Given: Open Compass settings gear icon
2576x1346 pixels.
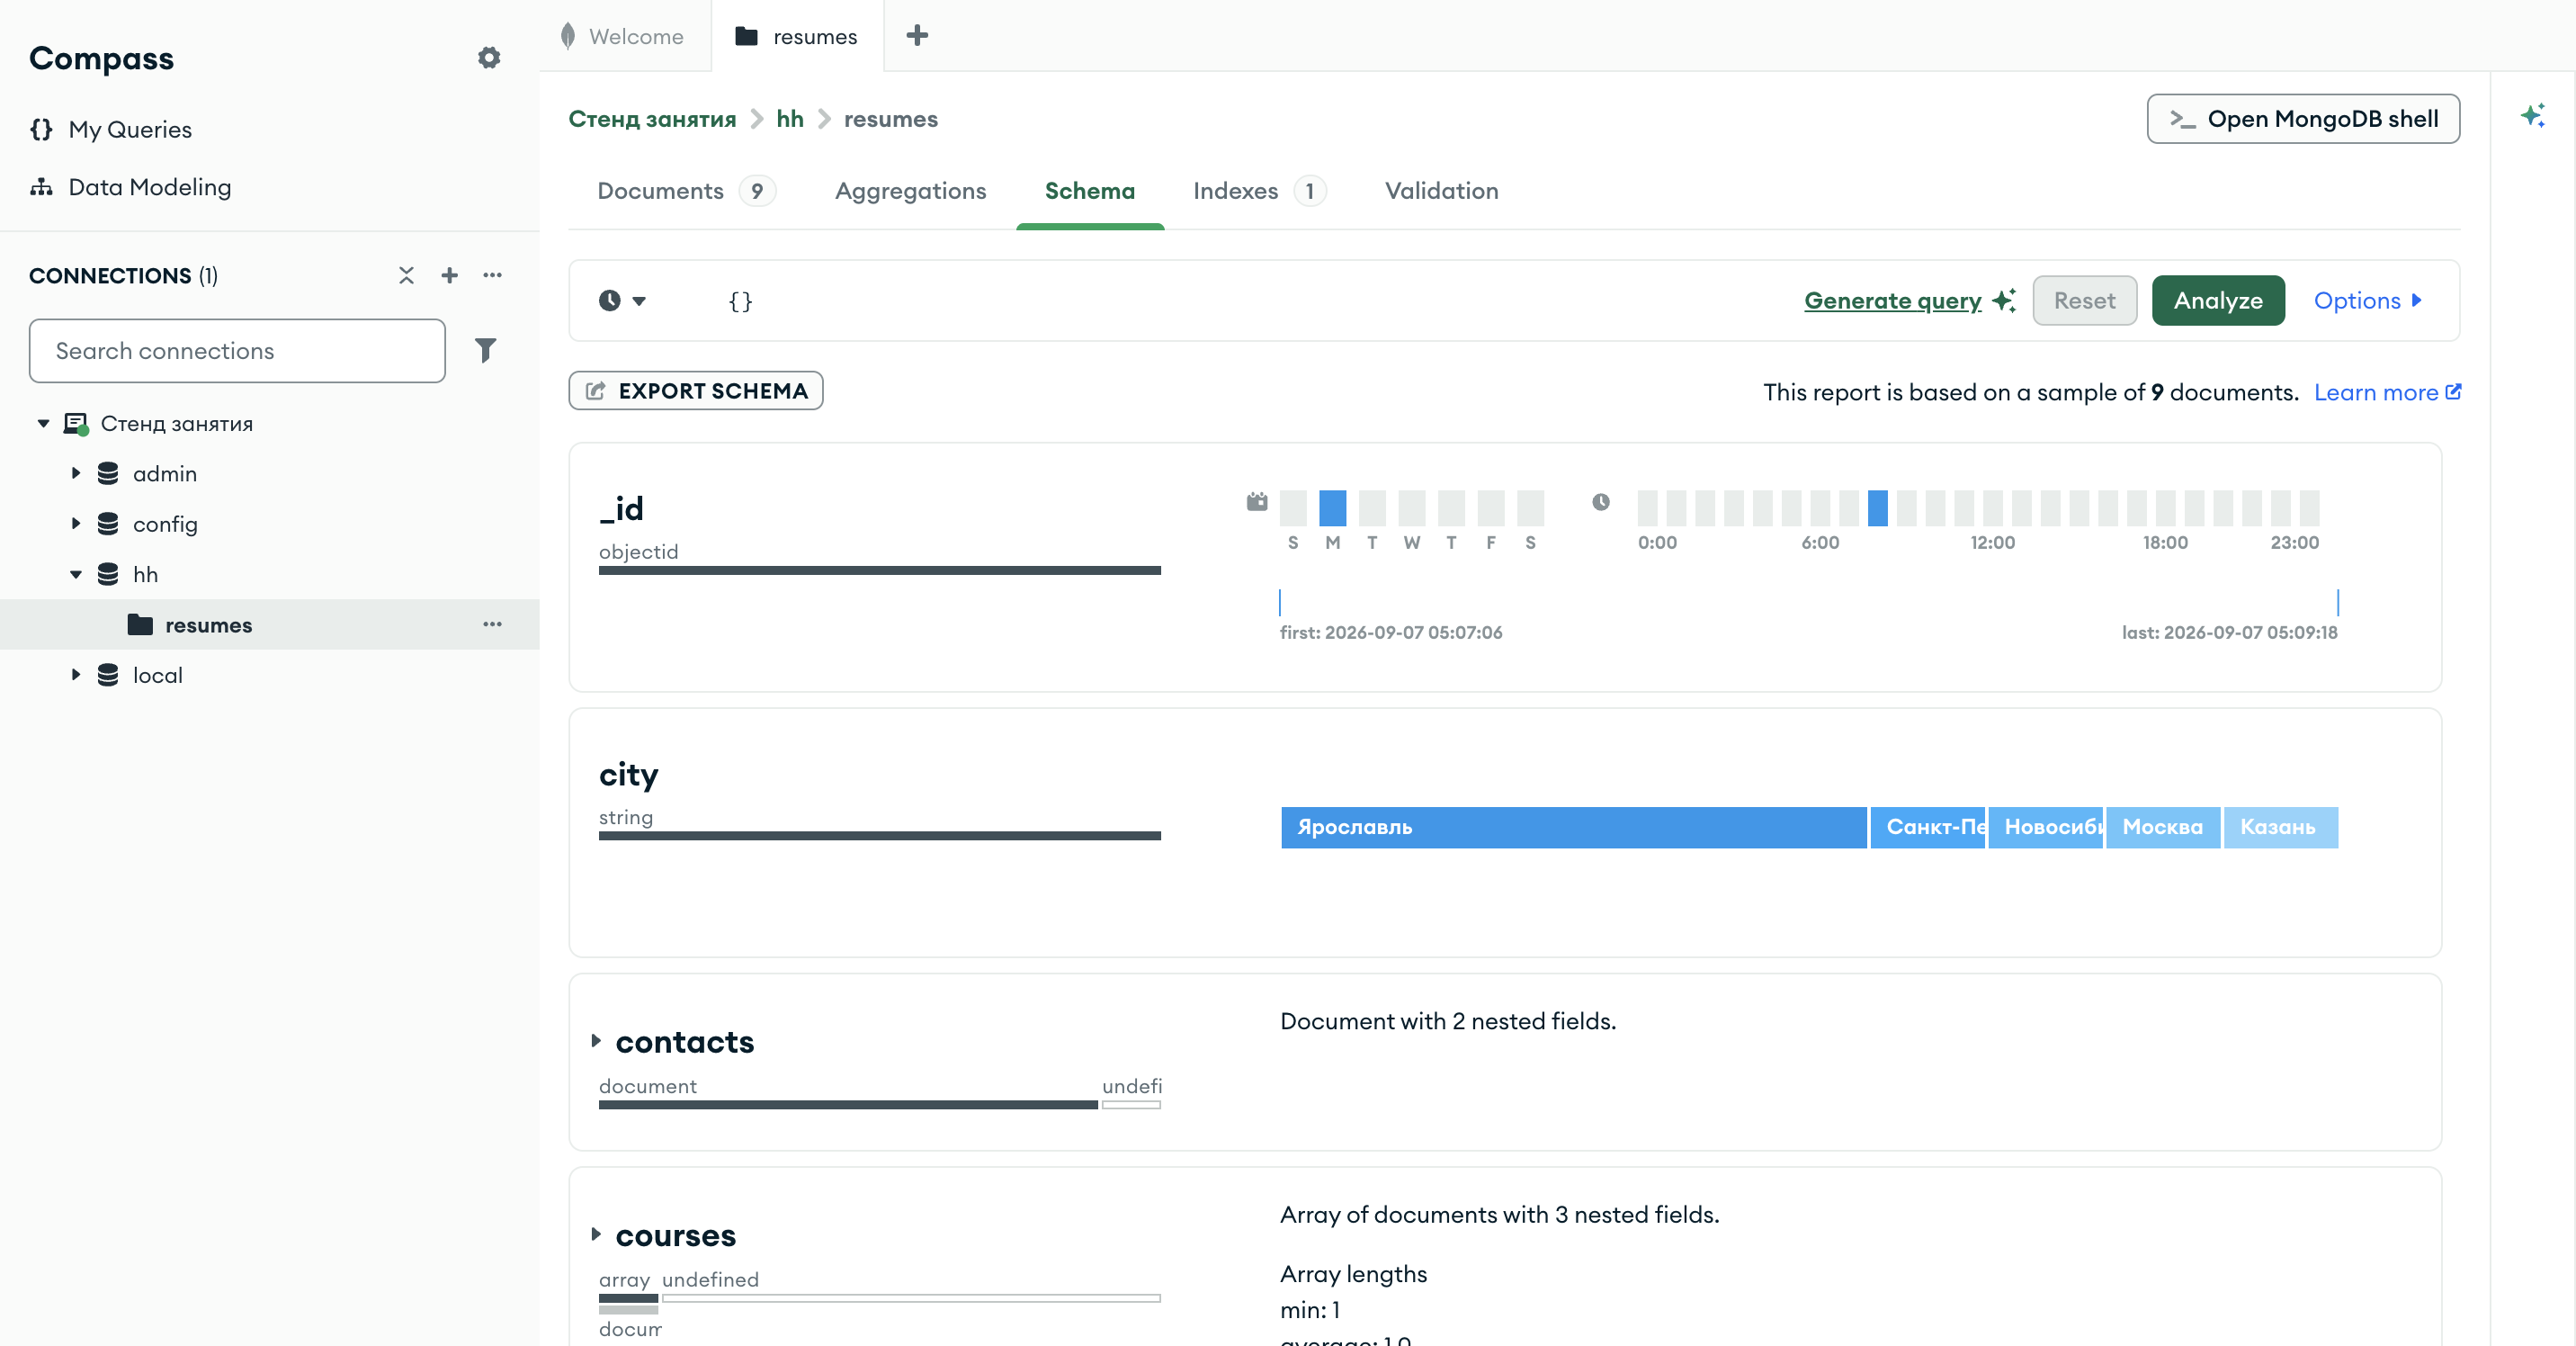Looking at the screenshot, I should (489, 58).
